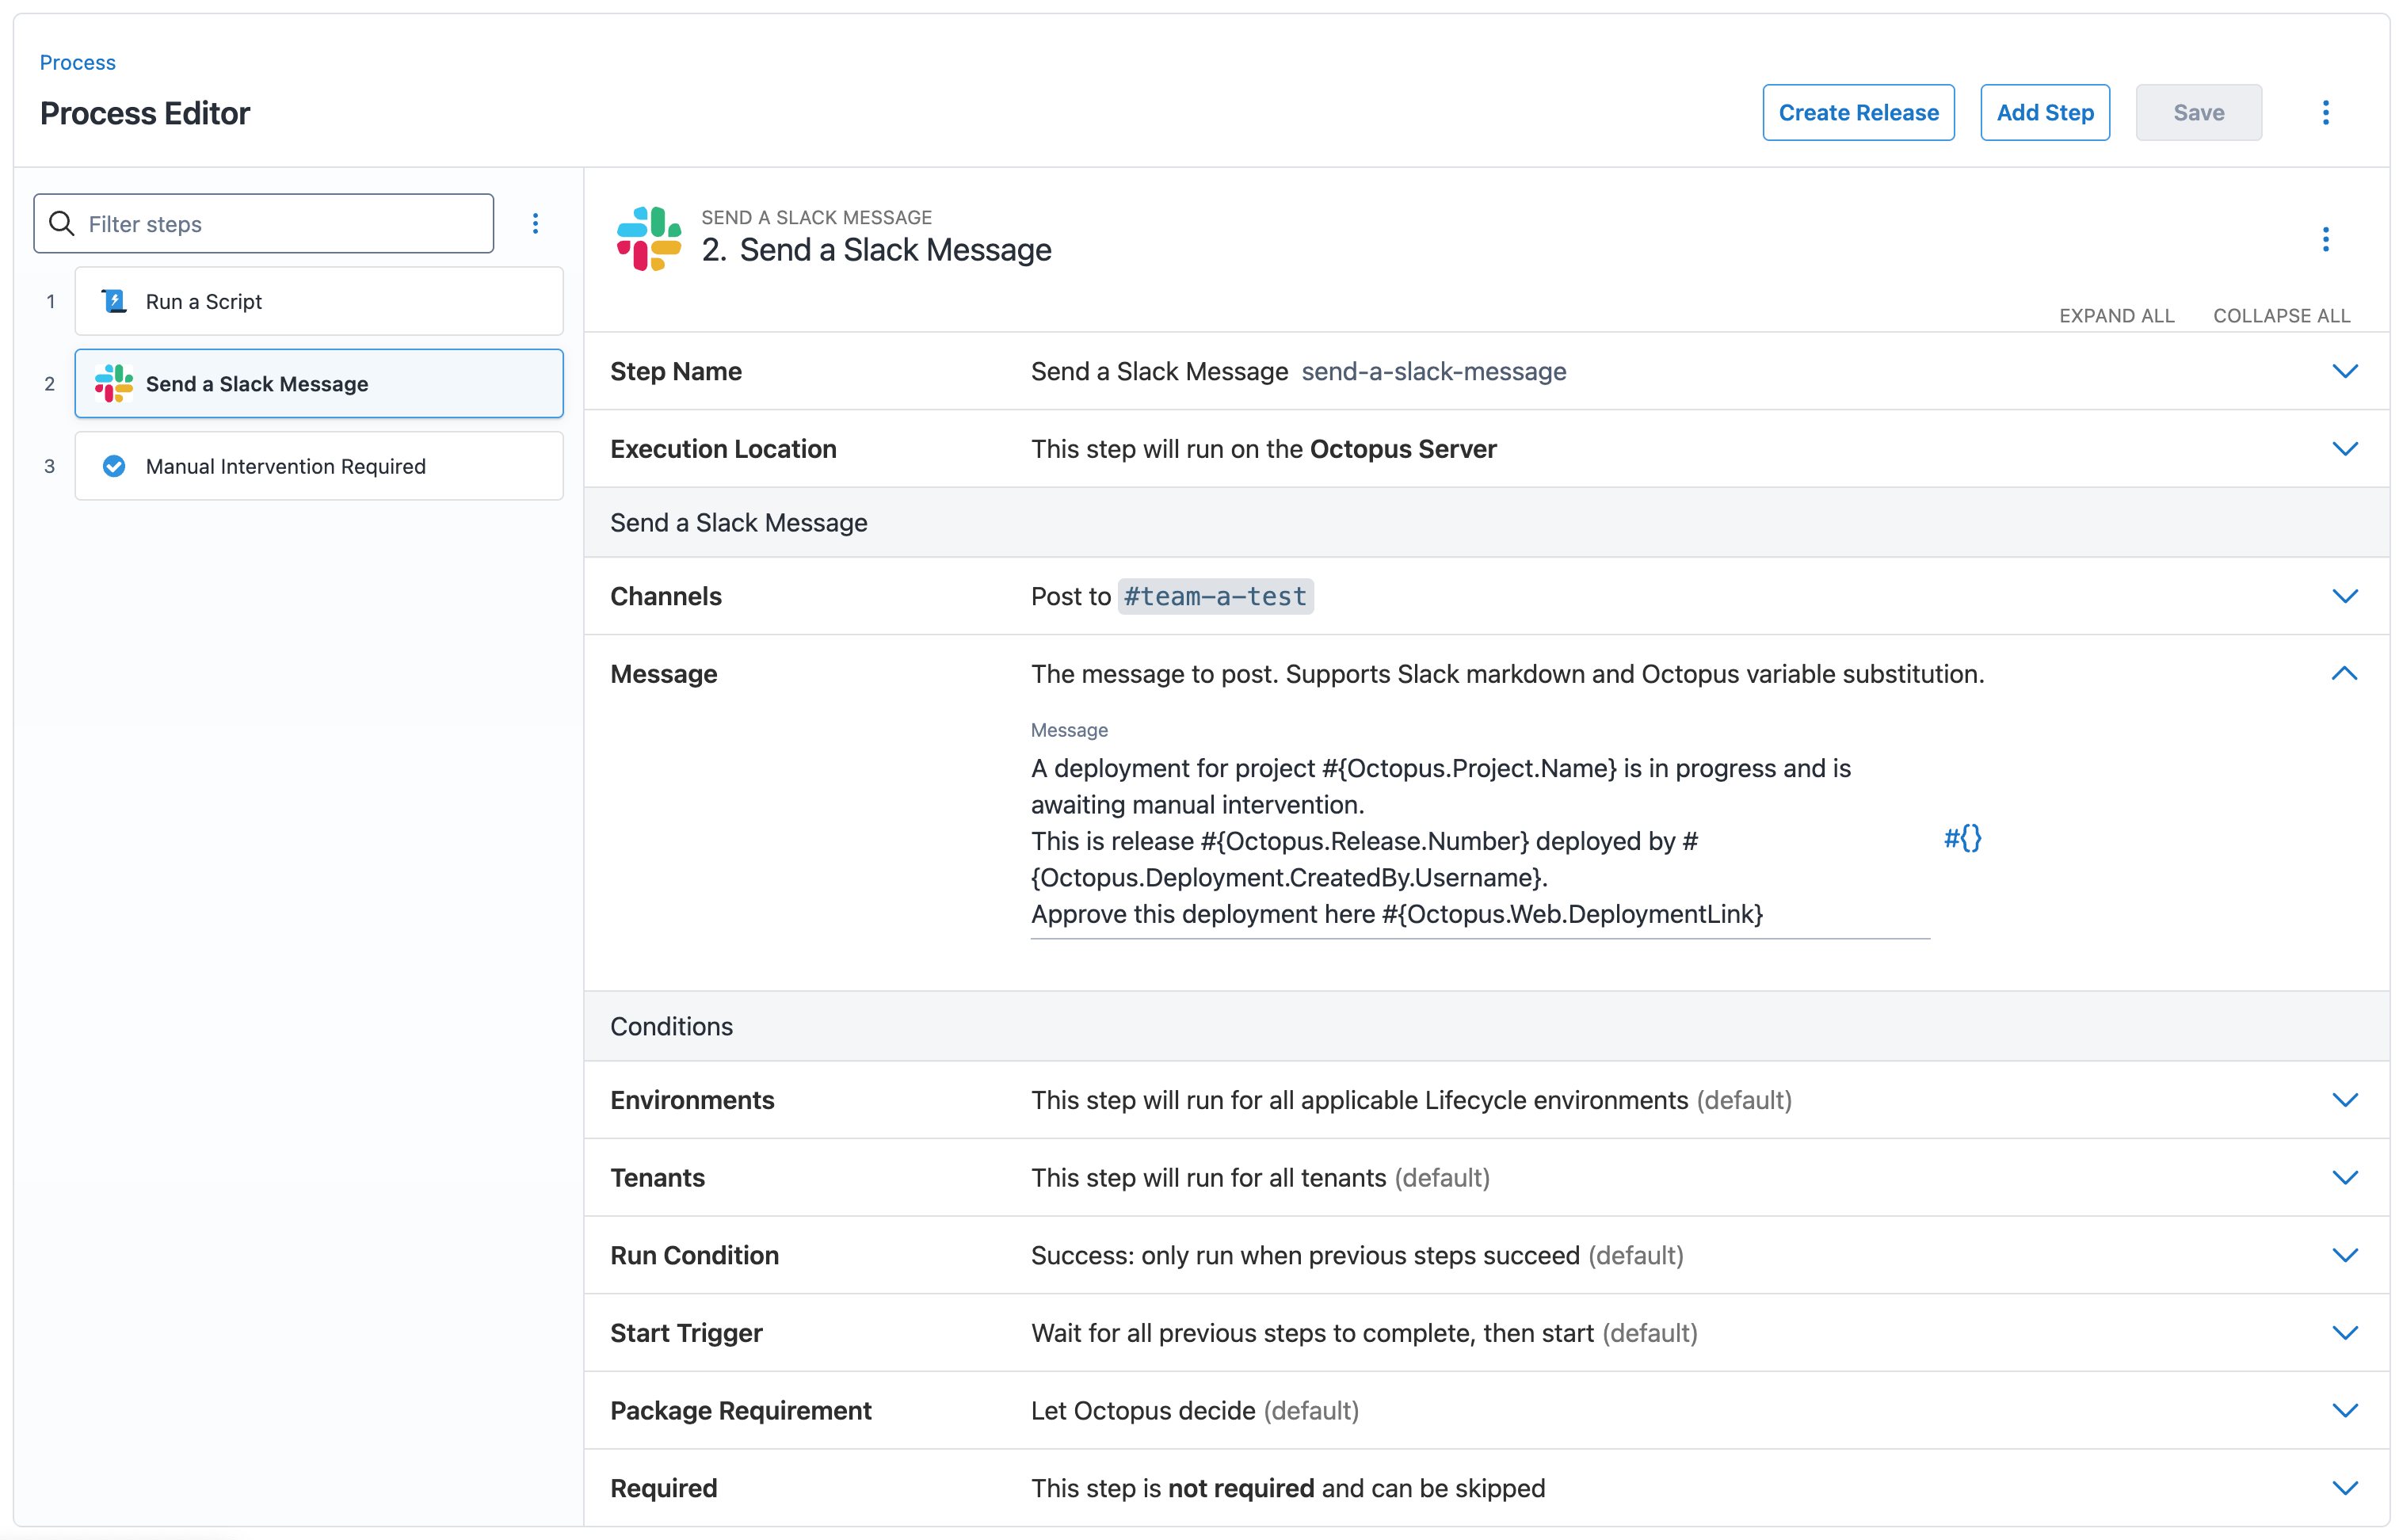Click the Start Trigger label
The width and height of the screenshot is (2399, 1540).
point(686,1333)
